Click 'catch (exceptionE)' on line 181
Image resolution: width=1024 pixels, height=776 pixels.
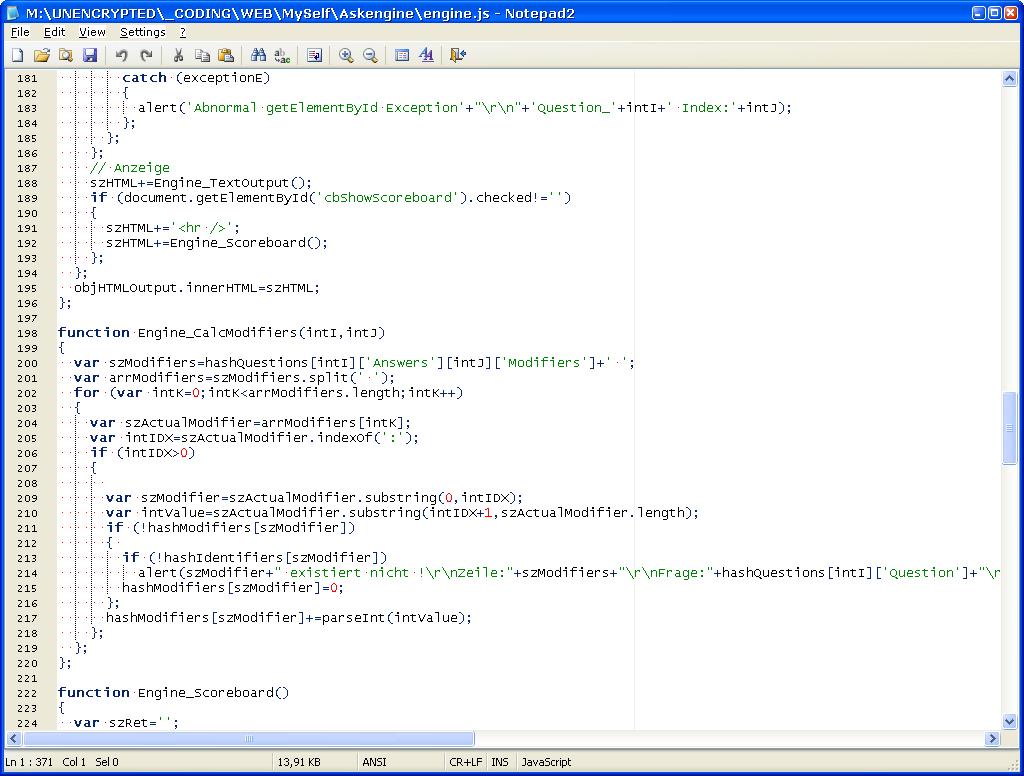[197, 78]
